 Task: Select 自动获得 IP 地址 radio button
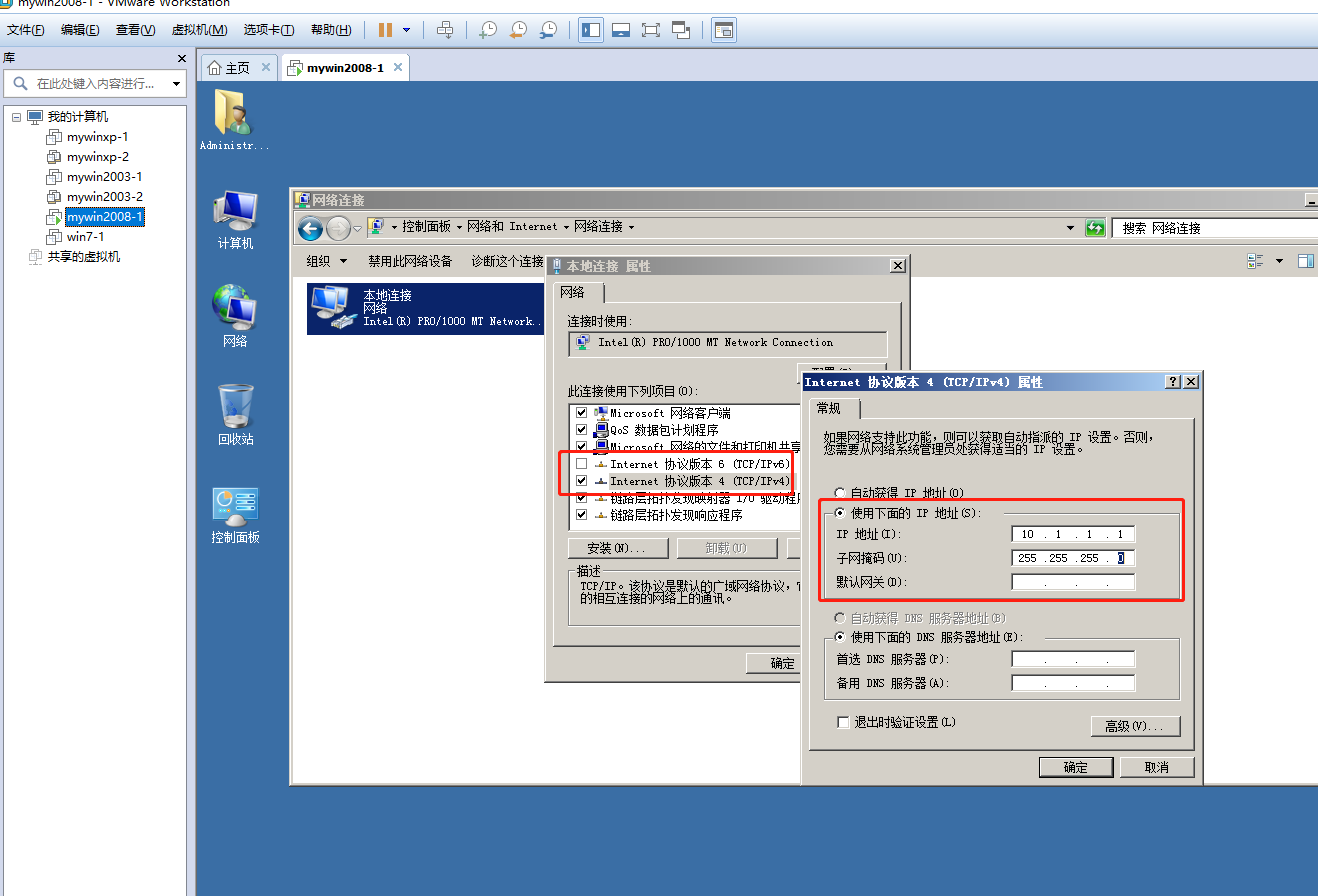point(838,493)
